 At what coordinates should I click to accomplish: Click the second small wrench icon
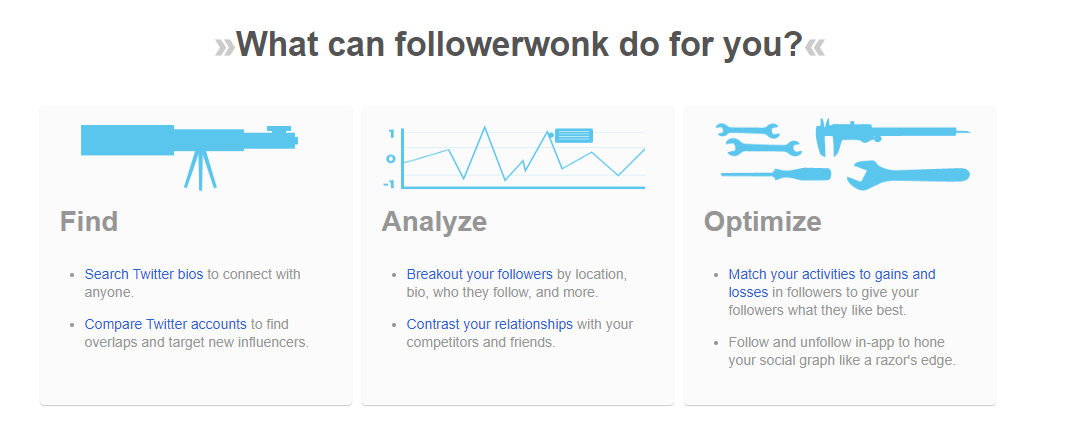(x=763, y=146)
